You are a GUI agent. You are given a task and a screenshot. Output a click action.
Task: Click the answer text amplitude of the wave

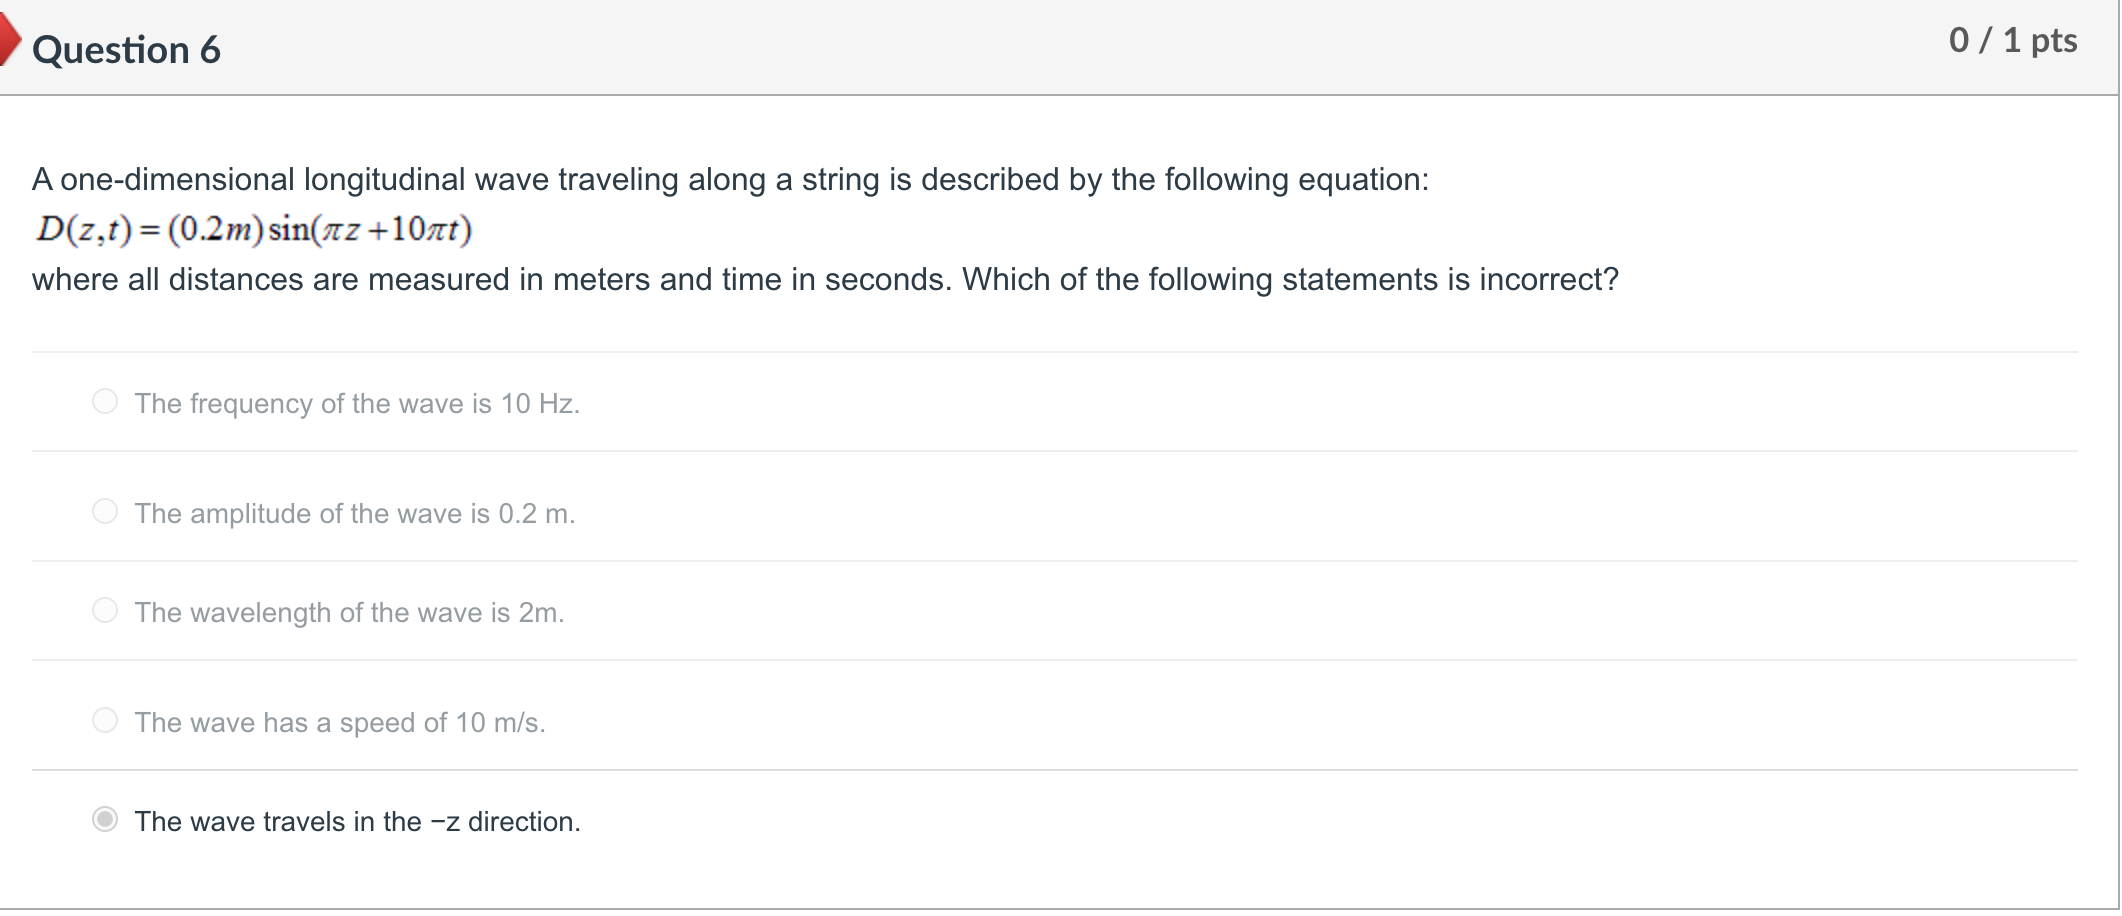click(x=354, y=512)
